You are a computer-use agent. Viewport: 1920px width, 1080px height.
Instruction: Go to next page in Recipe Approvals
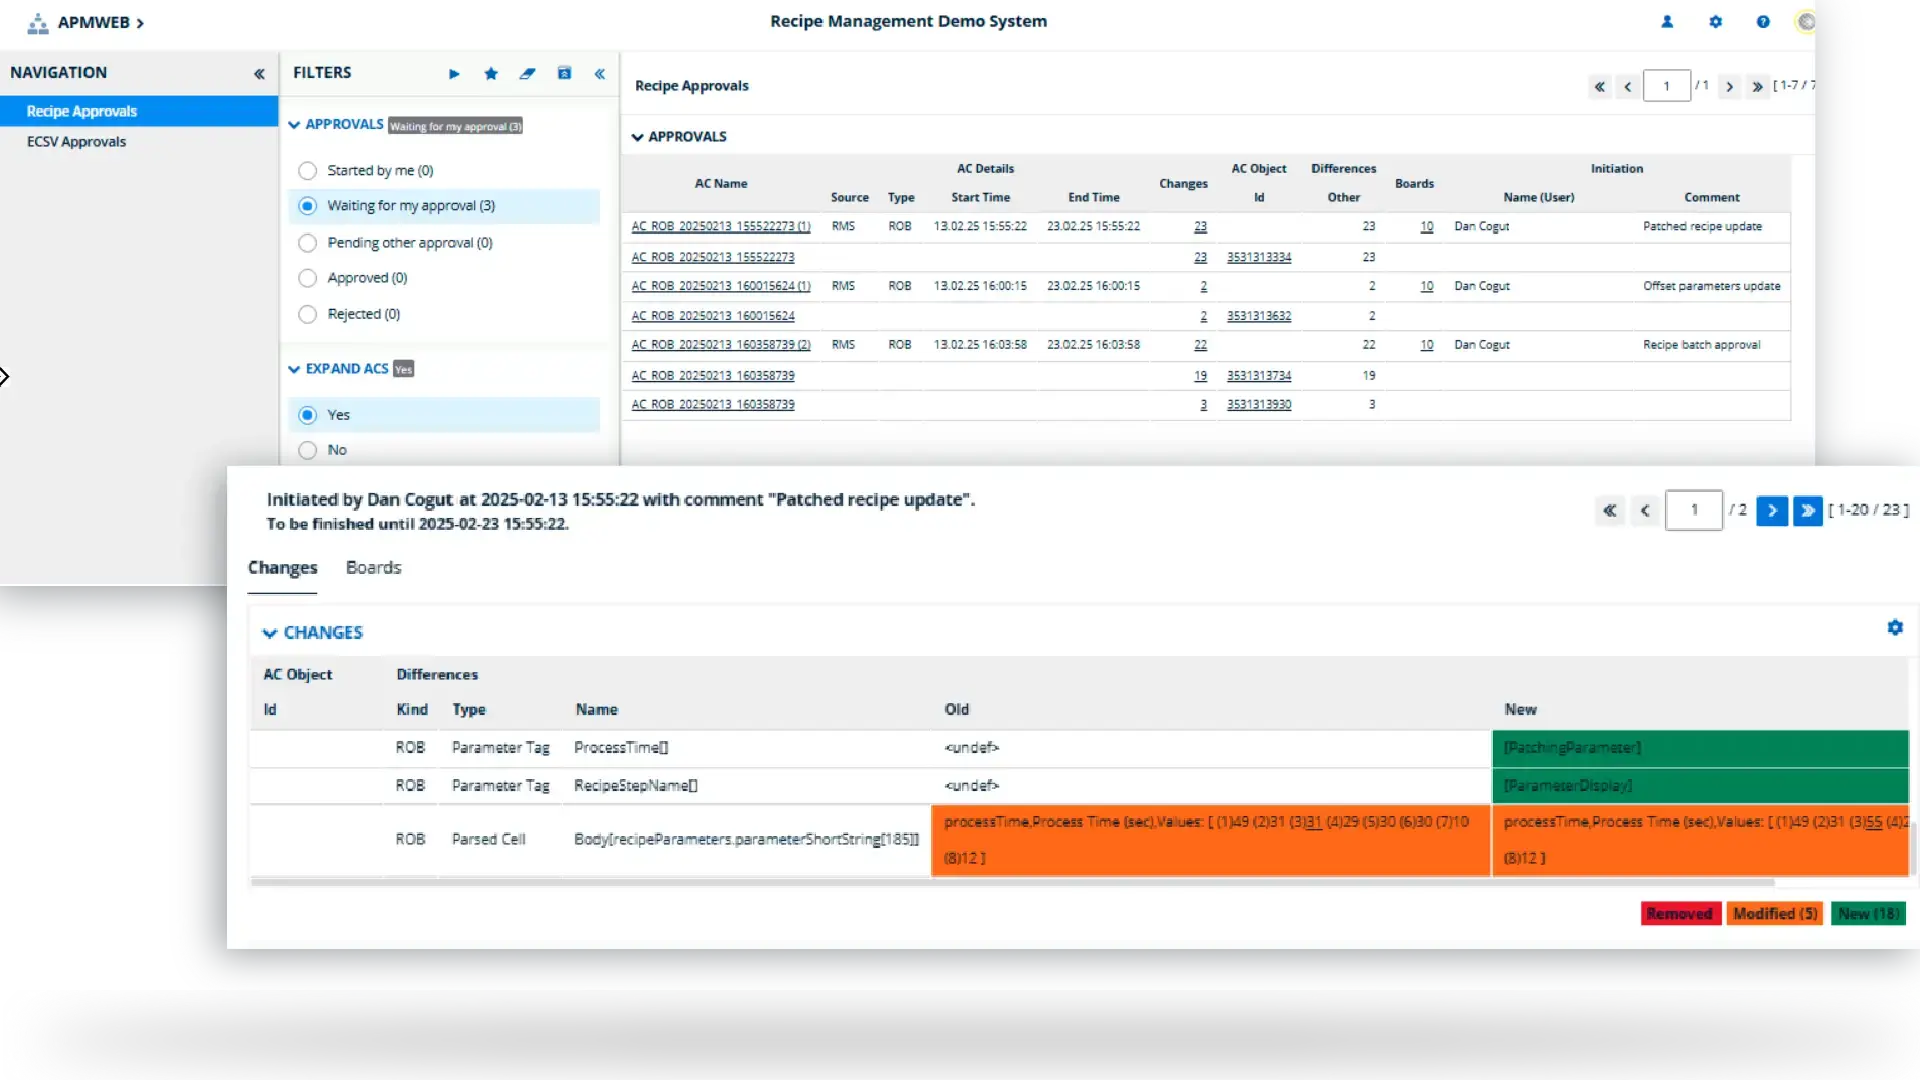point(1729,86)
